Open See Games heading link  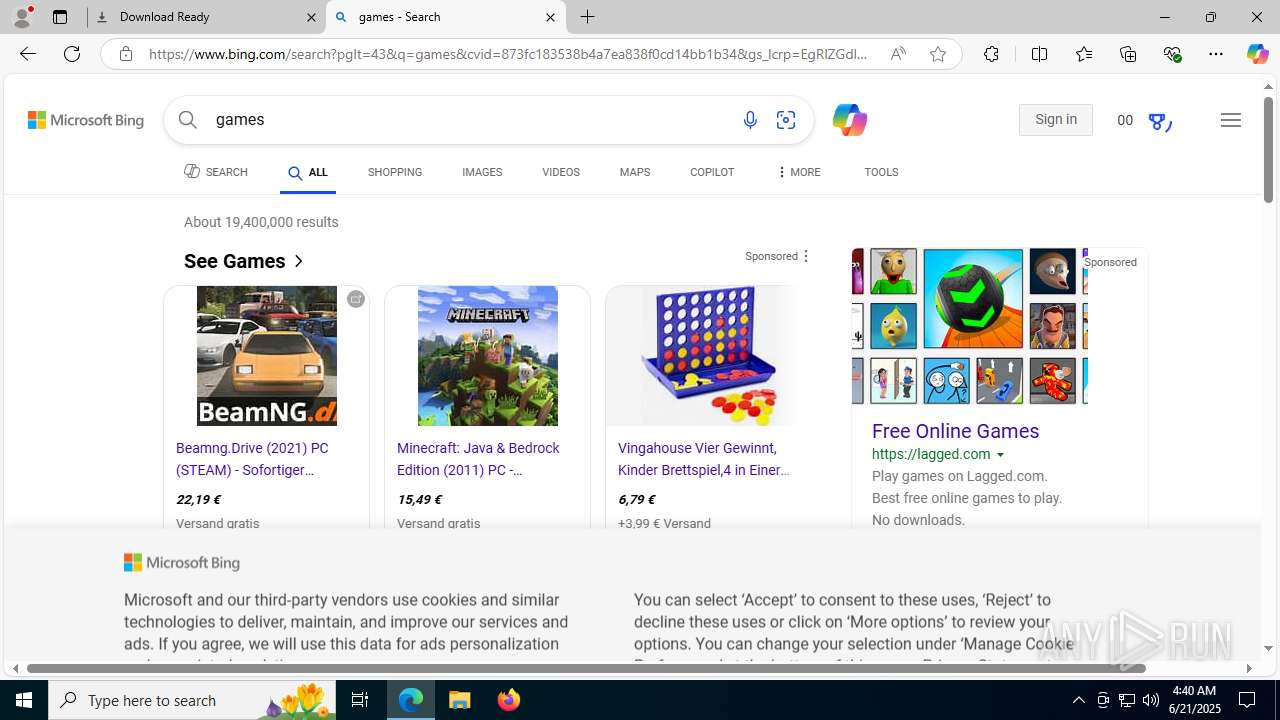tap(235, 261)
